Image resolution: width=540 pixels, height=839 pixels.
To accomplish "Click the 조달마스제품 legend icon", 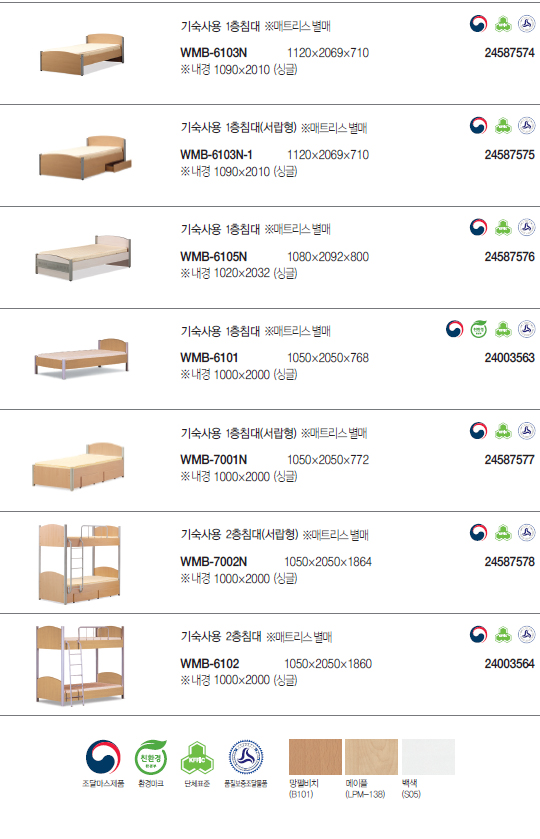I will tap(103, 757).
